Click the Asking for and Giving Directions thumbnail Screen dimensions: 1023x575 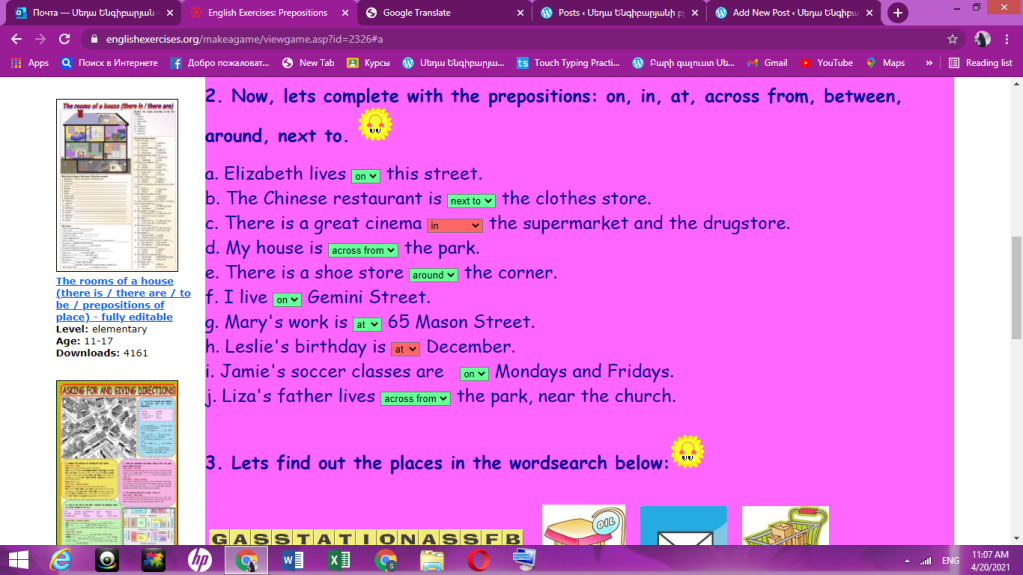[117, 460]
